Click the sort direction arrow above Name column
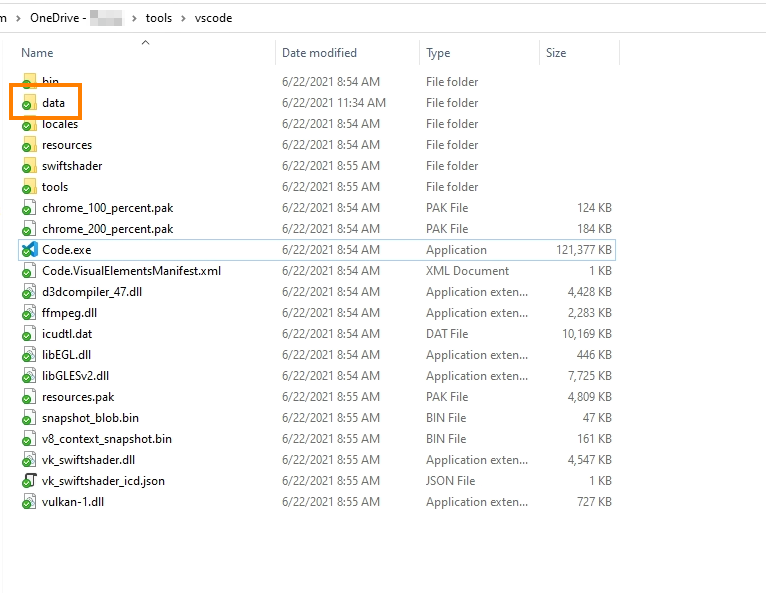 (145, 42)
